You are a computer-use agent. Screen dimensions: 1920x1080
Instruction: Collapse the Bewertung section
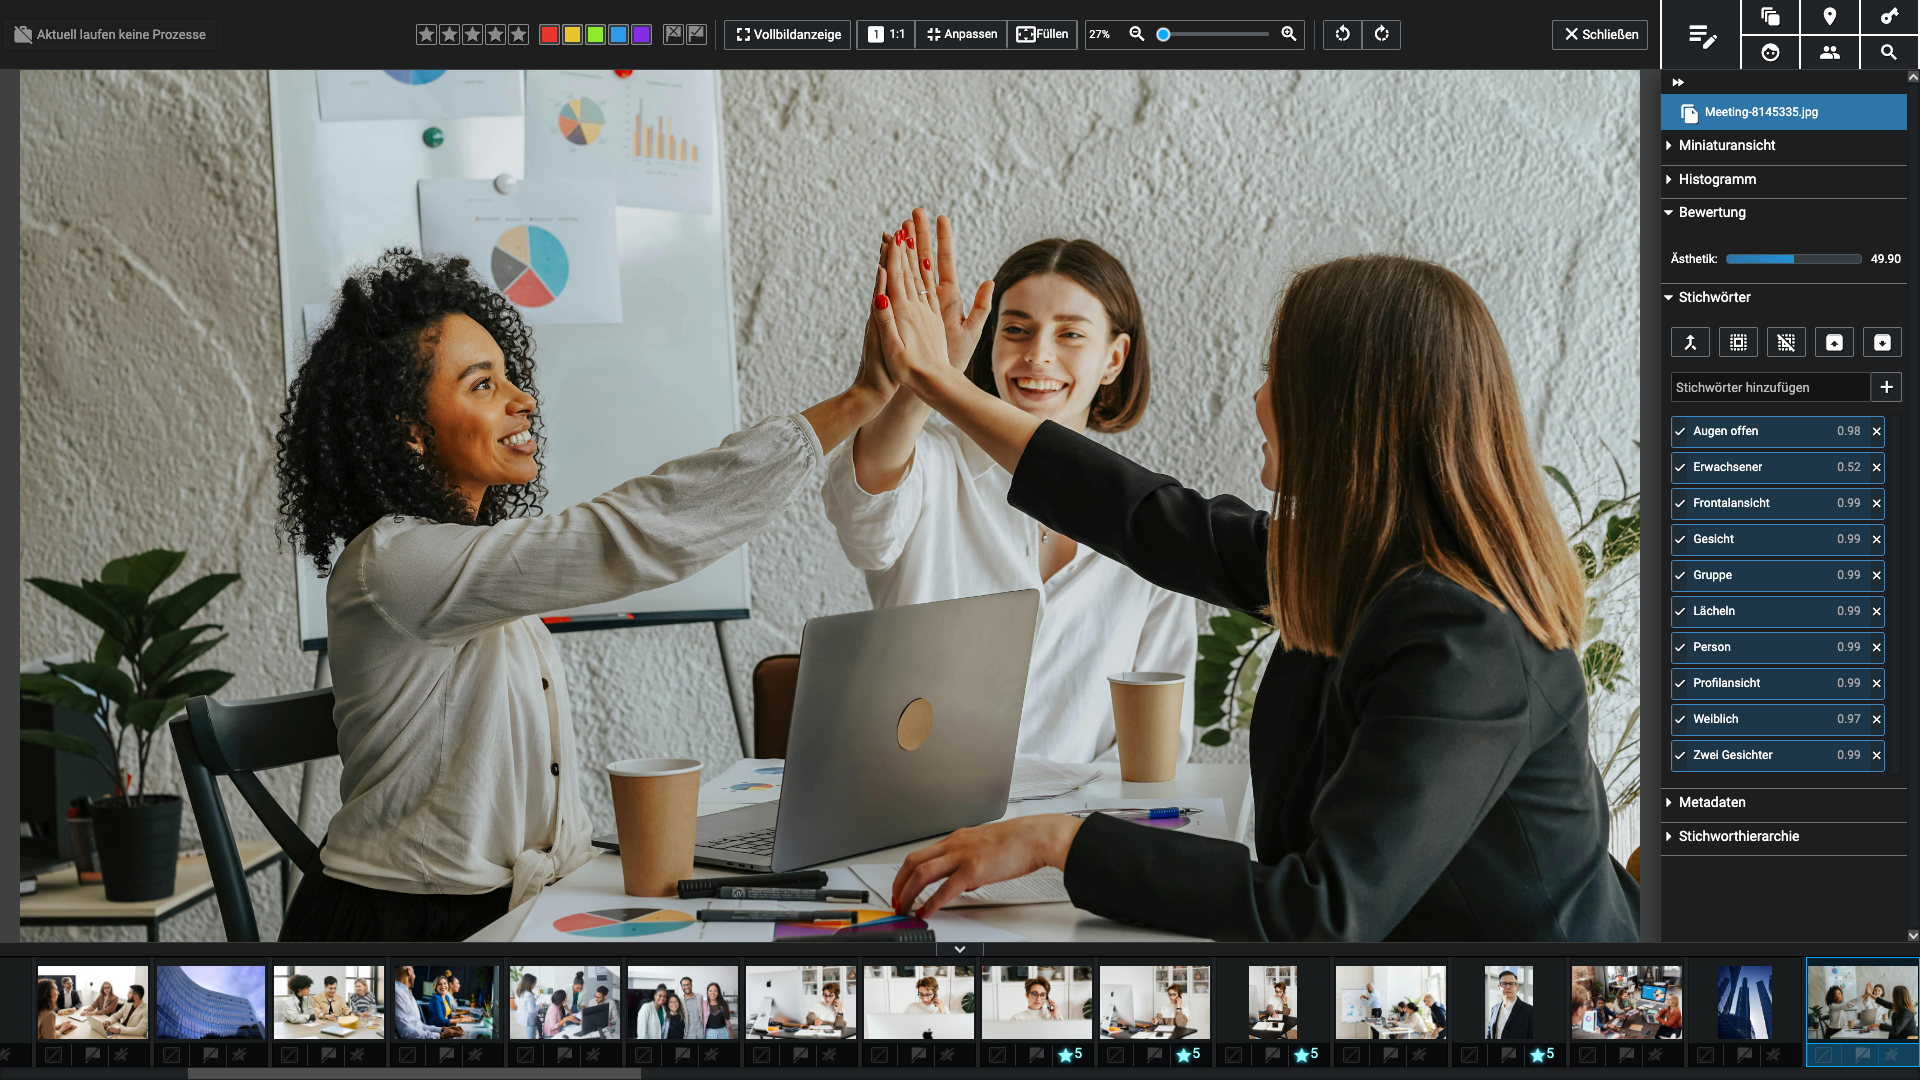coord(1711,212)
